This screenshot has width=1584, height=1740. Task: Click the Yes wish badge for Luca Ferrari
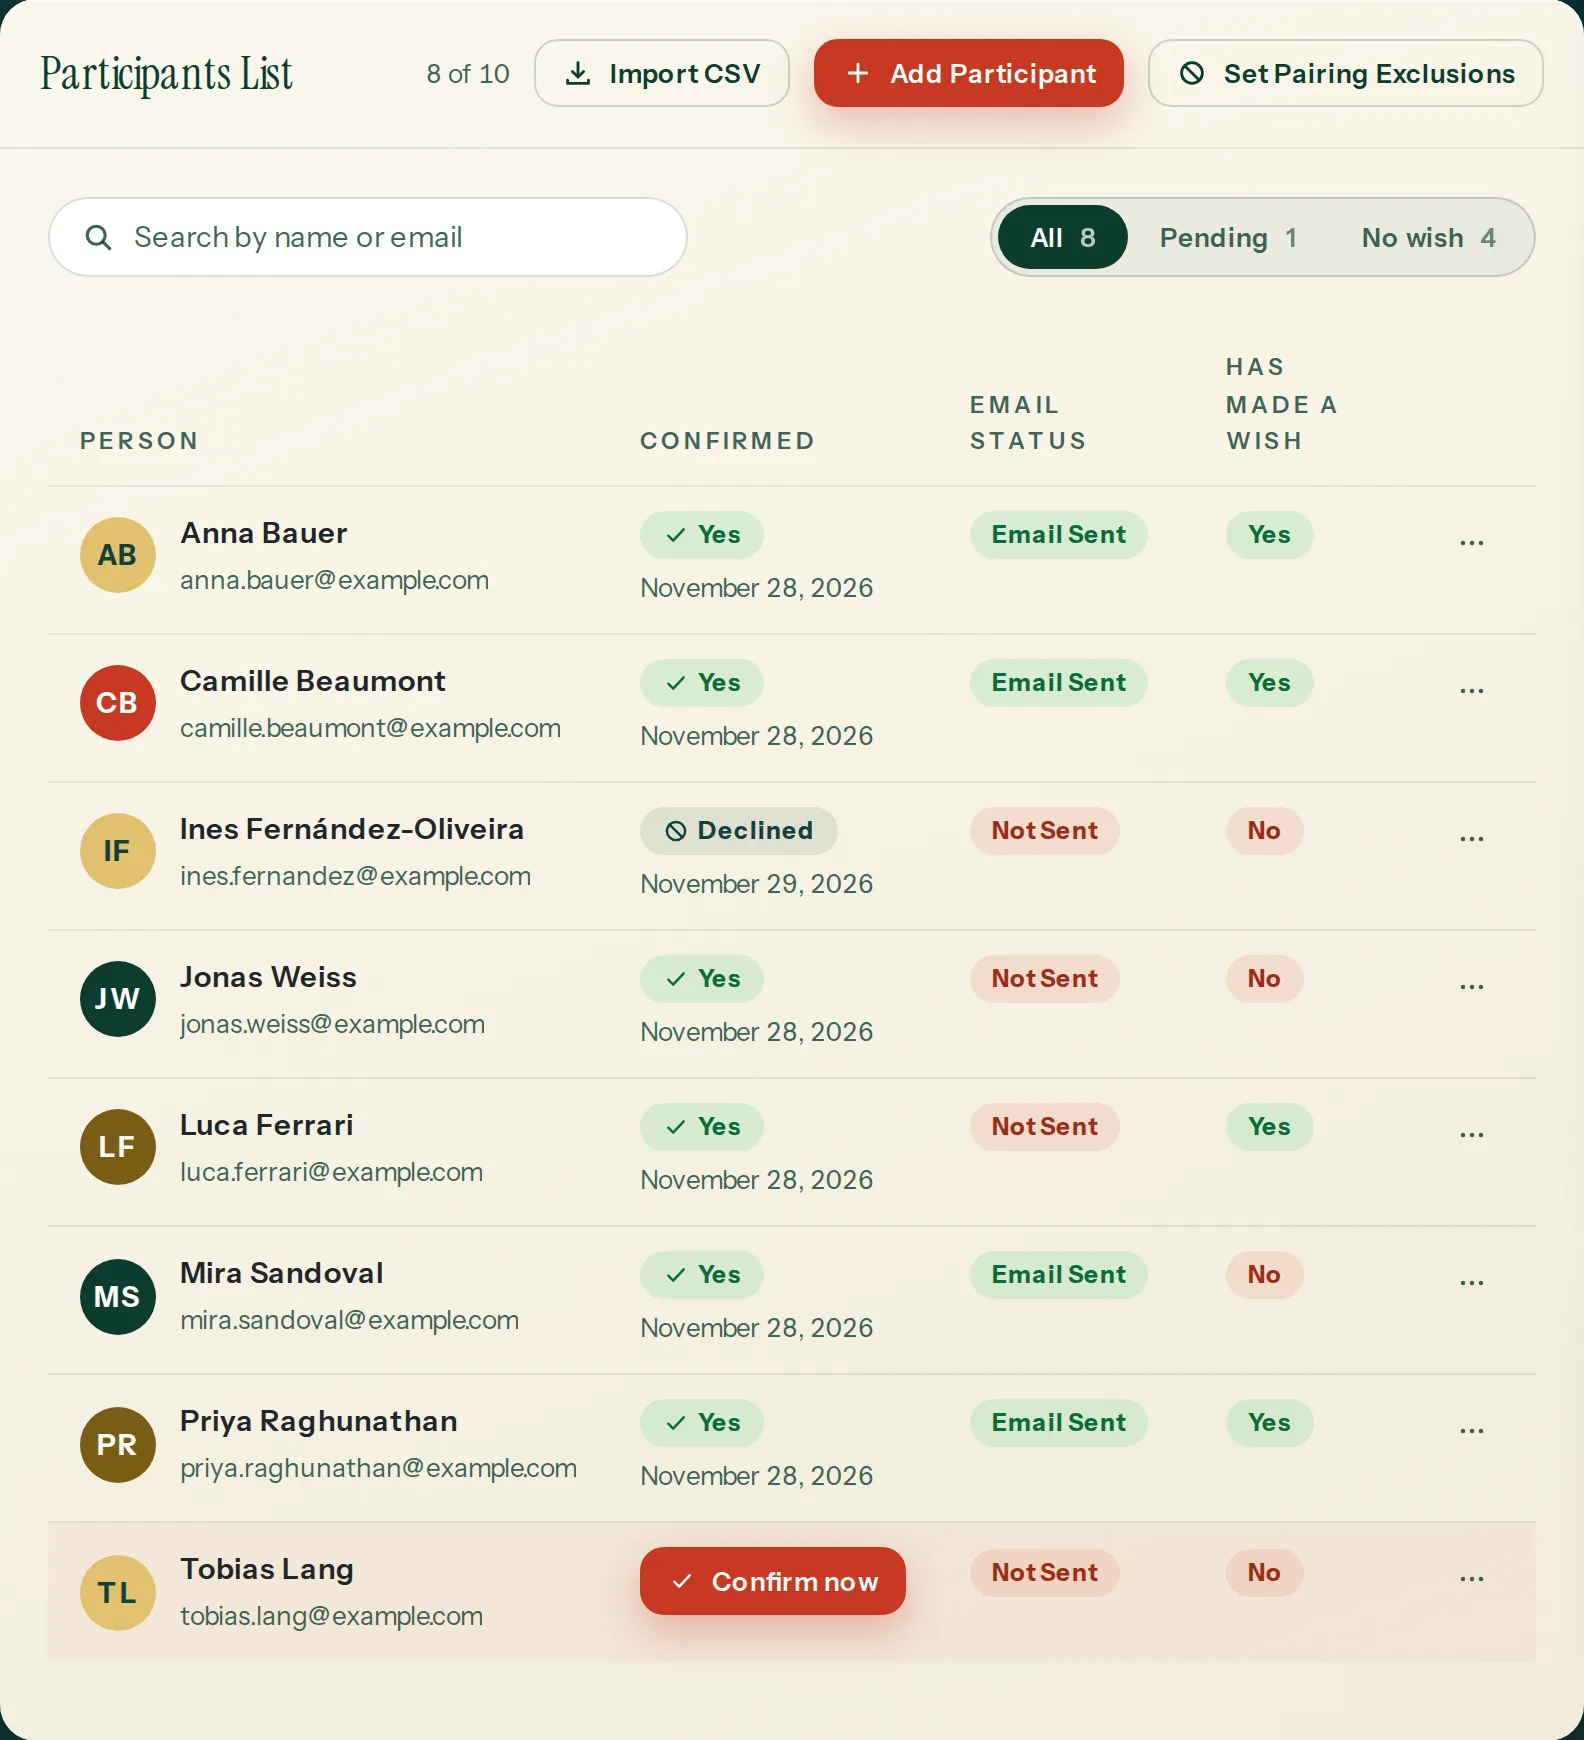[x=1269, y=1126]
